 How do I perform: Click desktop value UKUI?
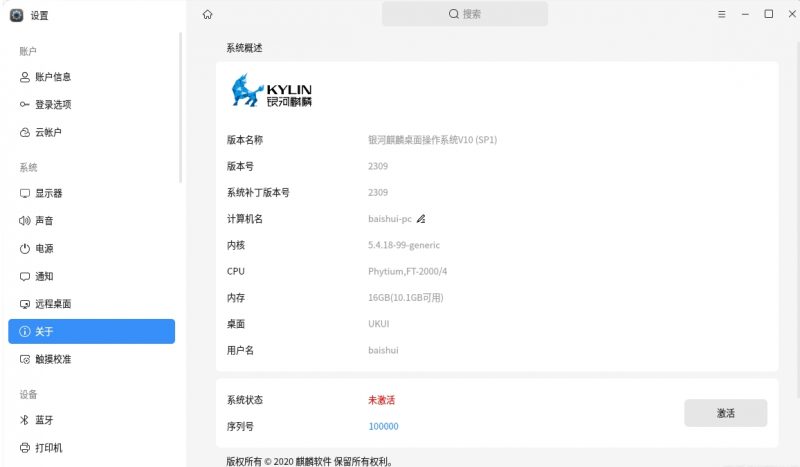[x=379, y=324]
